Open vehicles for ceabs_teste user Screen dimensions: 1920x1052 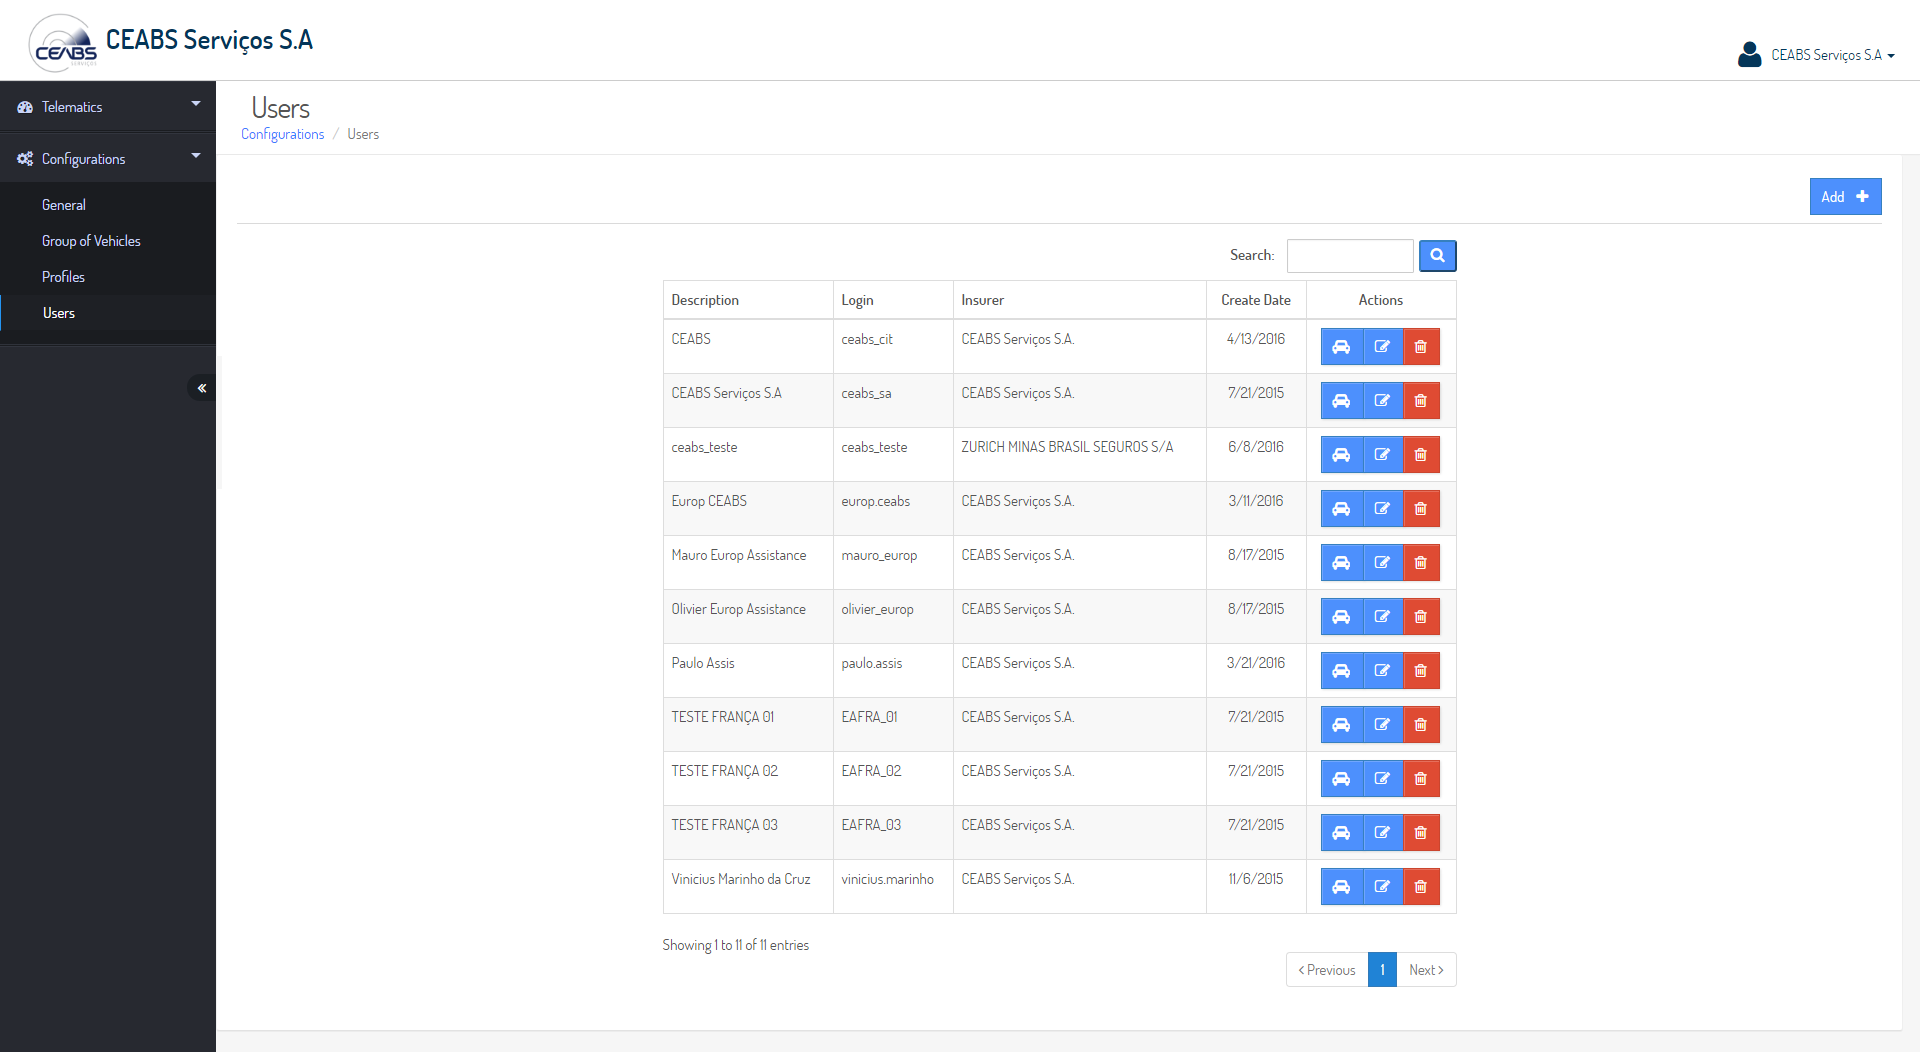coord(1341,455)
